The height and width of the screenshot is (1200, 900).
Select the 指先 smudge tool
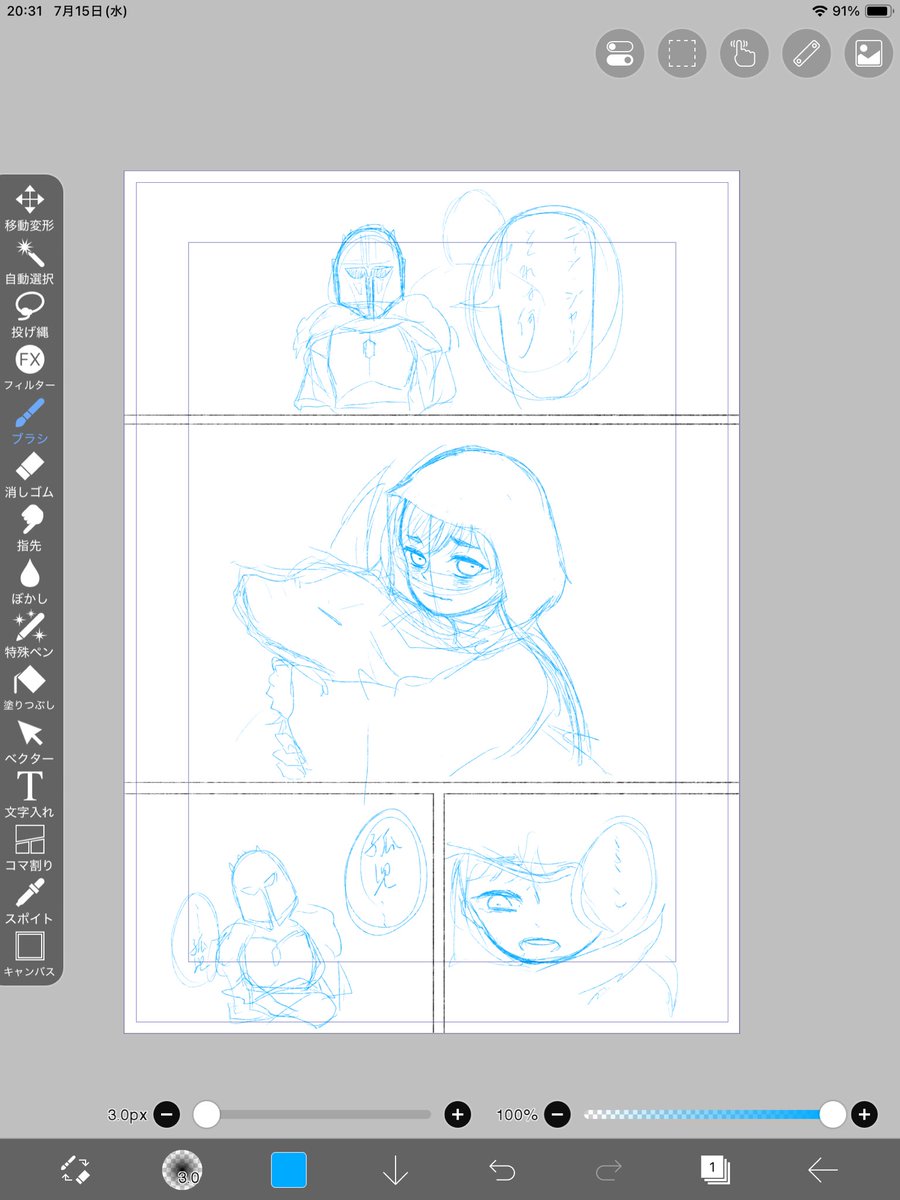pyautogui.click(x=30, y=527)
